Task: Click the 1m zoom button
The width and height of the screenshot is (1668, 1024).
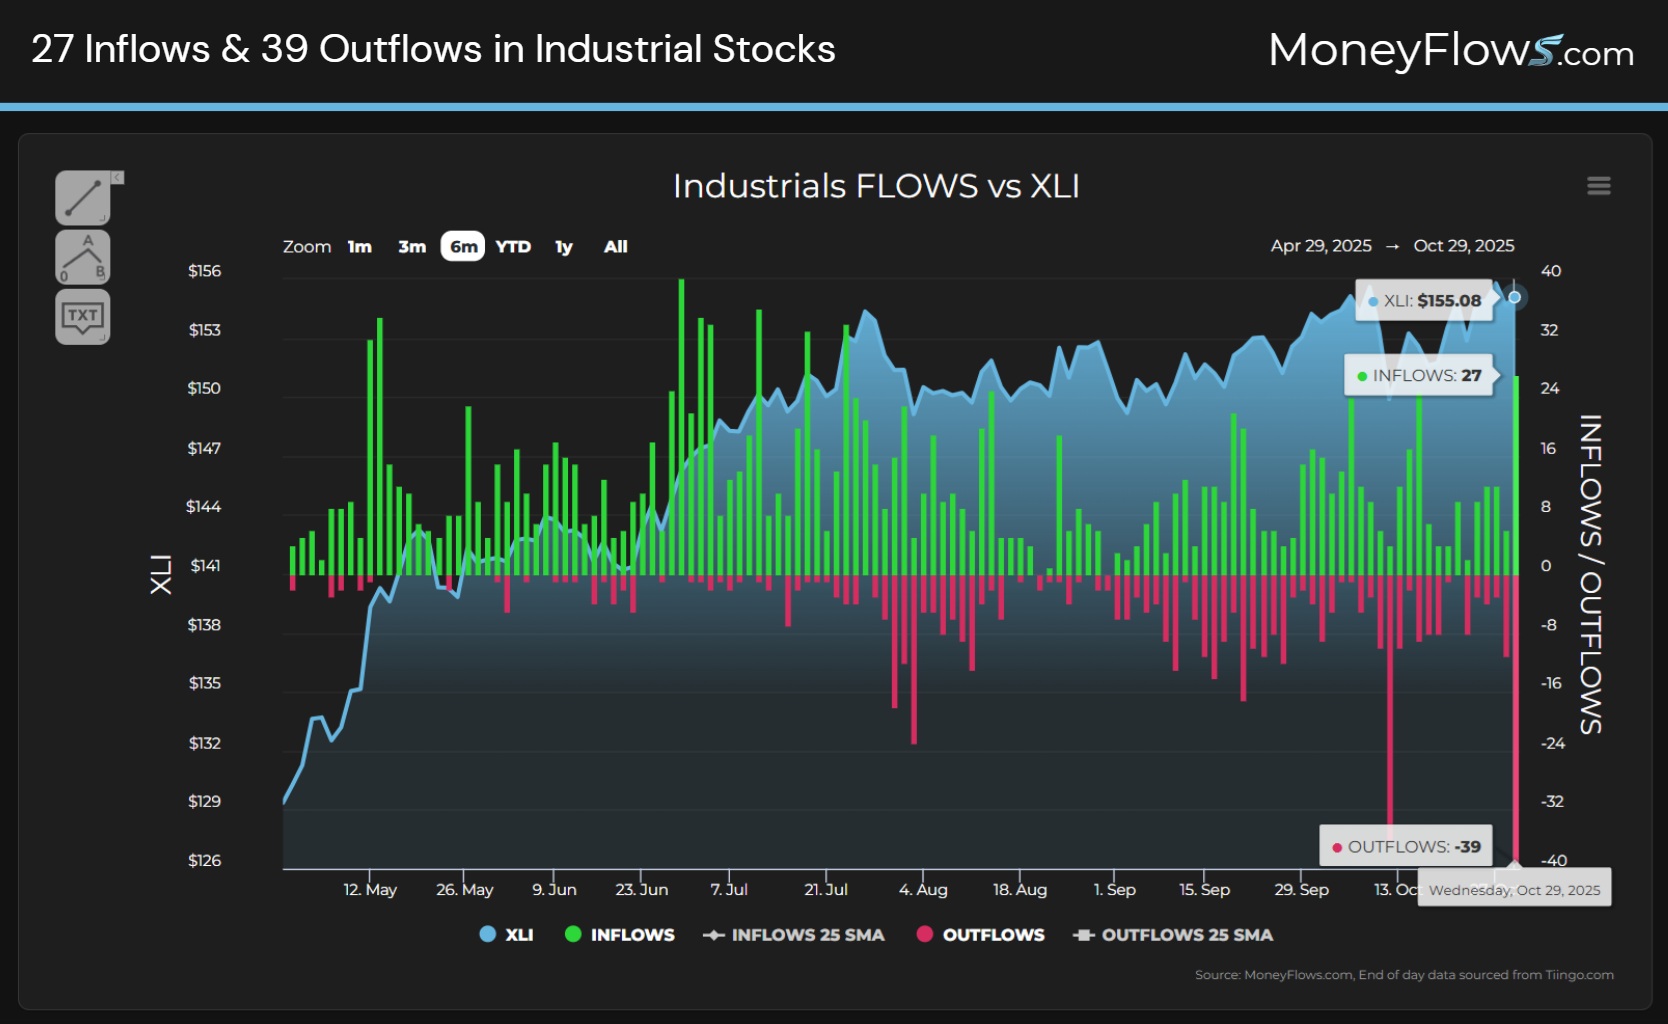Action: point(359,246)
